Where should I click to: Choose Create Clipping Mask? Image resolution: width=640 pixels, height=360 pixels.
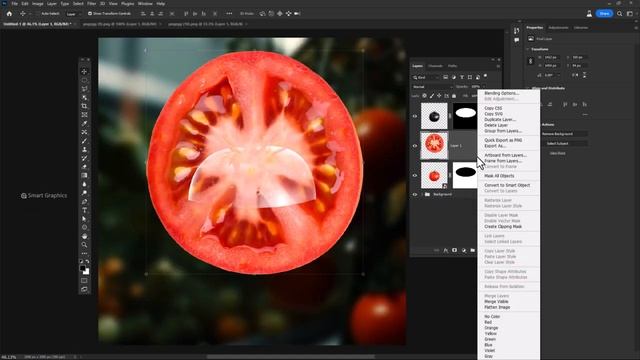click(x=503, y=227)
